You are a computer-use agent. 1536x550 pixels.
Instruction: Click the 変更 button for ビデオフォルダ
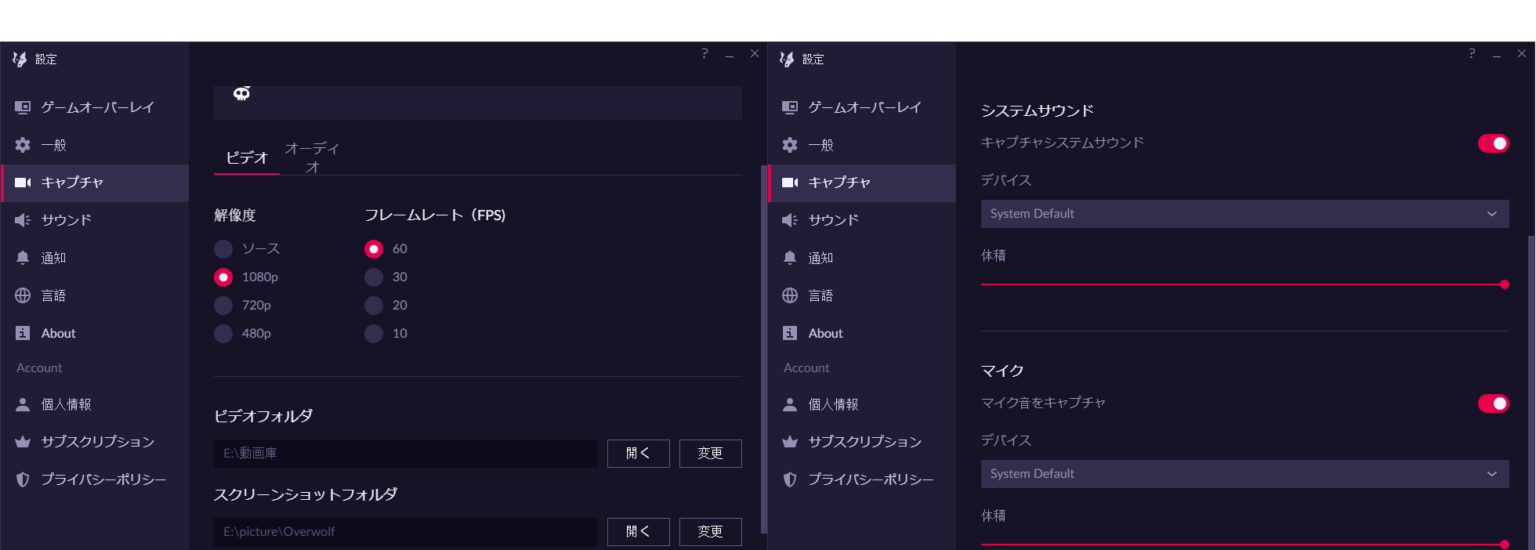tap(710, 453)
